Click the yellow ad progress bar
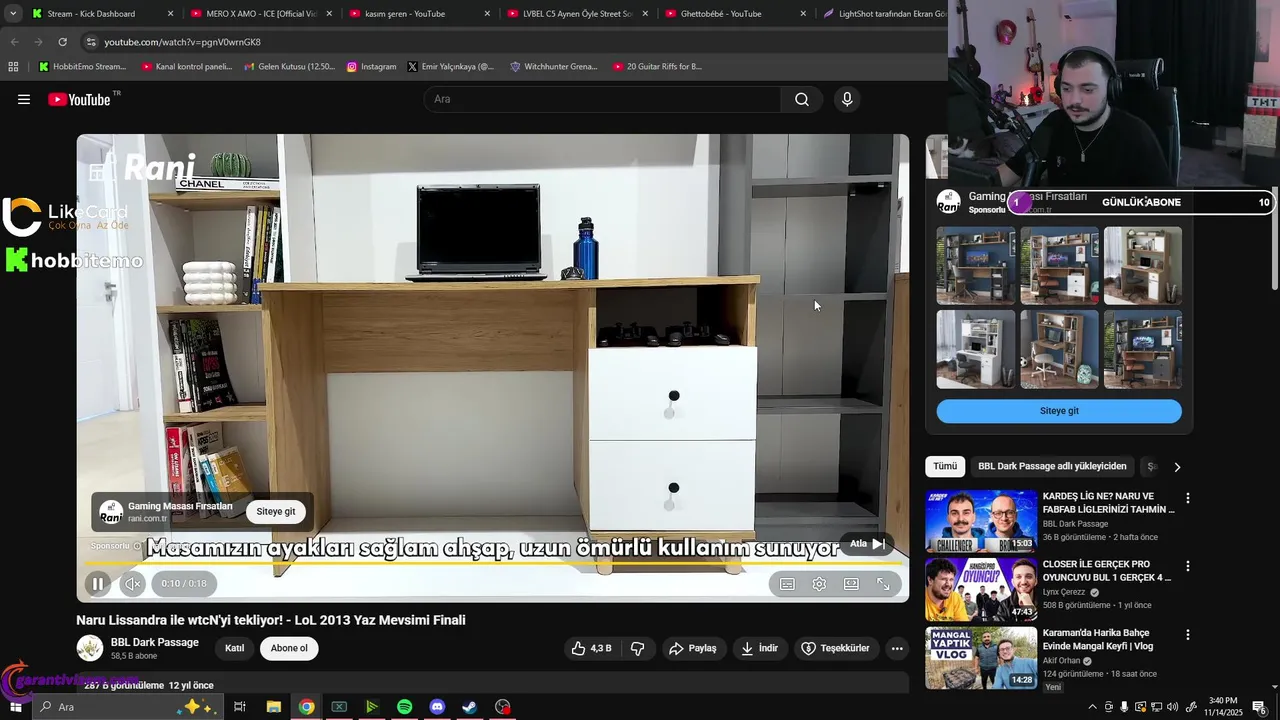Image resolution: width=1280 pixels, height=720 pixels. click(x=493, y=563)
